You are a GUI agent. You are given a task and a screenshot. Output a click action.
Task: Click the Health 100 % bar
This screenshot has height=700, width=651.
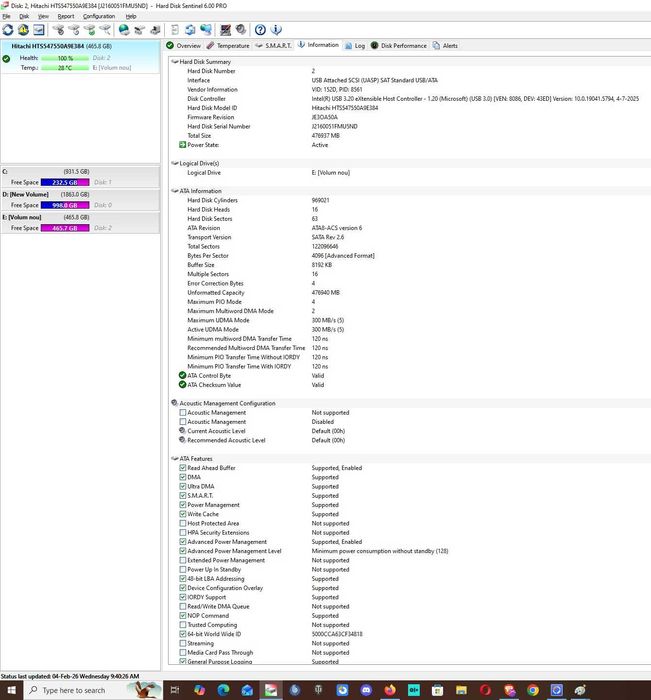pos(65,58)
